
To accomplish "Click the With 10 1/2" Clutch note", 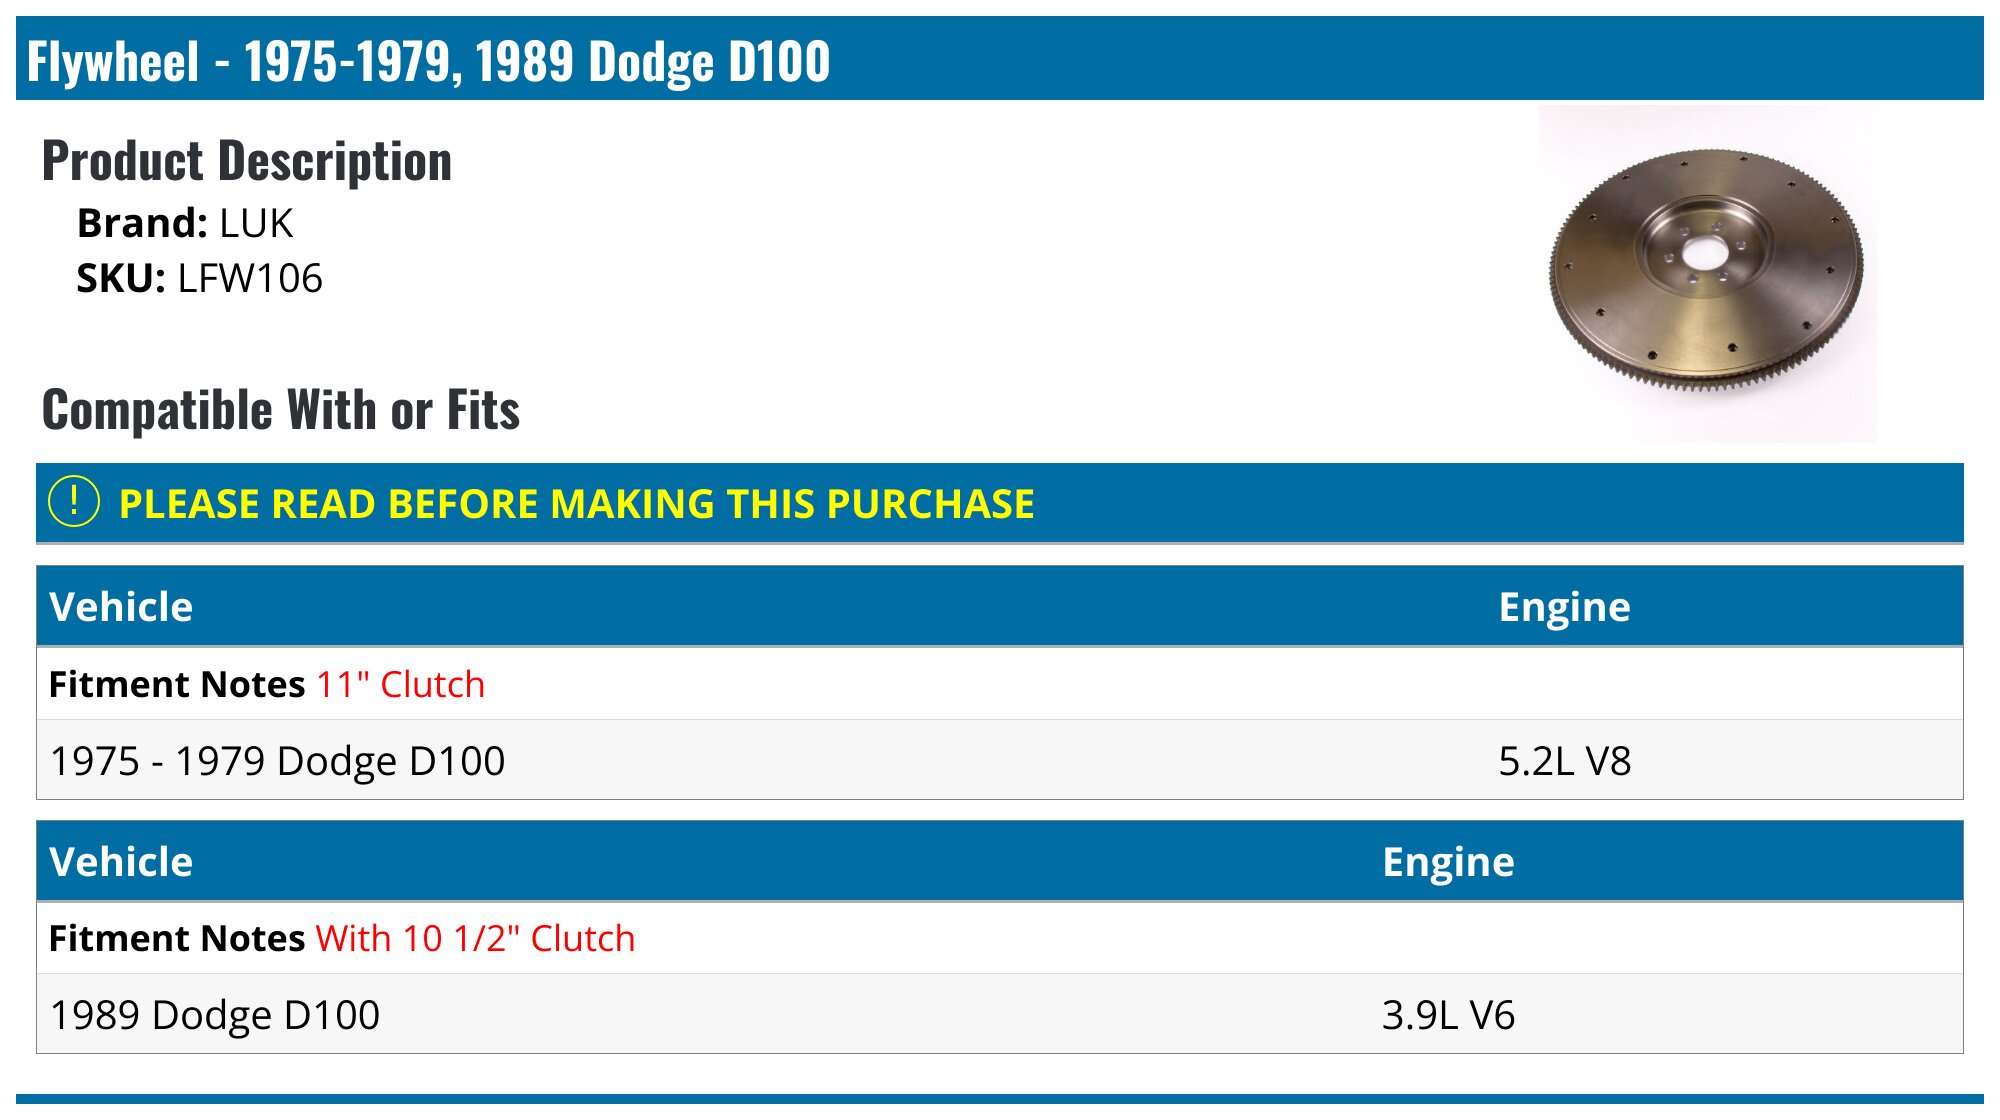I will coord(475,939).
